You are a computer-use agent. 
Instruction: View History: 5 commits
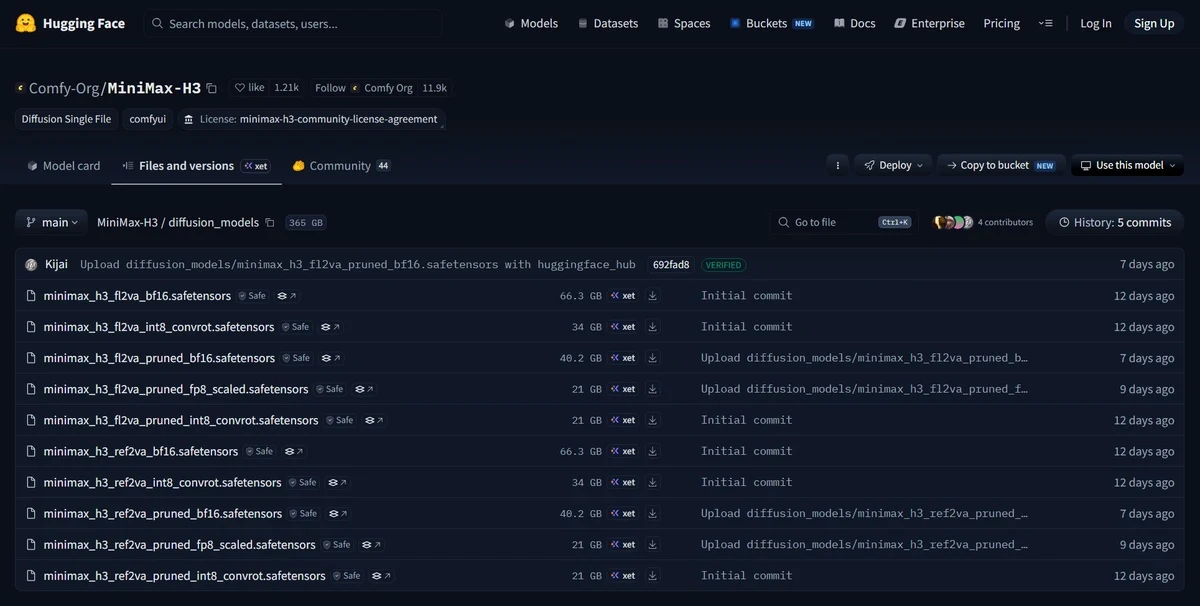pos(1115,222)
